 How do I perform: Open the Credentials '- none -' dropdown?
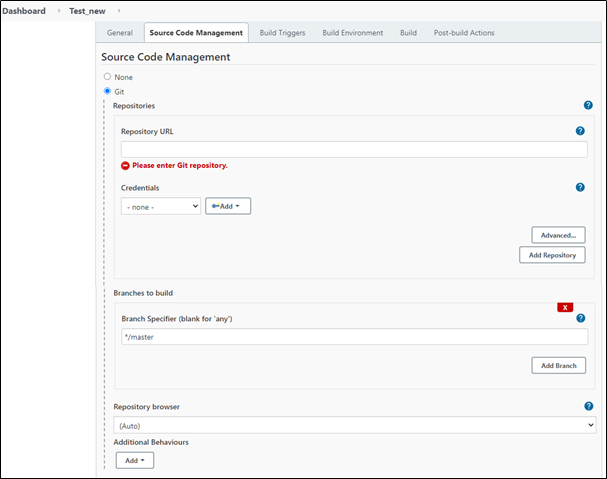(x=161, y=206)
